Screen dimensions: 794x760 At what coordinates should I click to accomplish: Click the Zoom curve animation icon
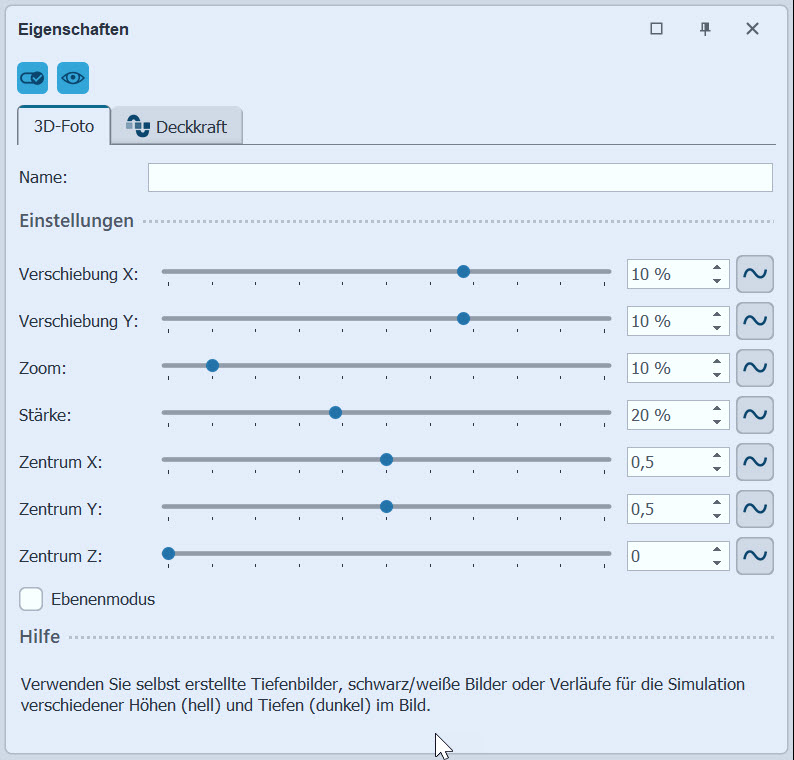(x=755, y=368)
